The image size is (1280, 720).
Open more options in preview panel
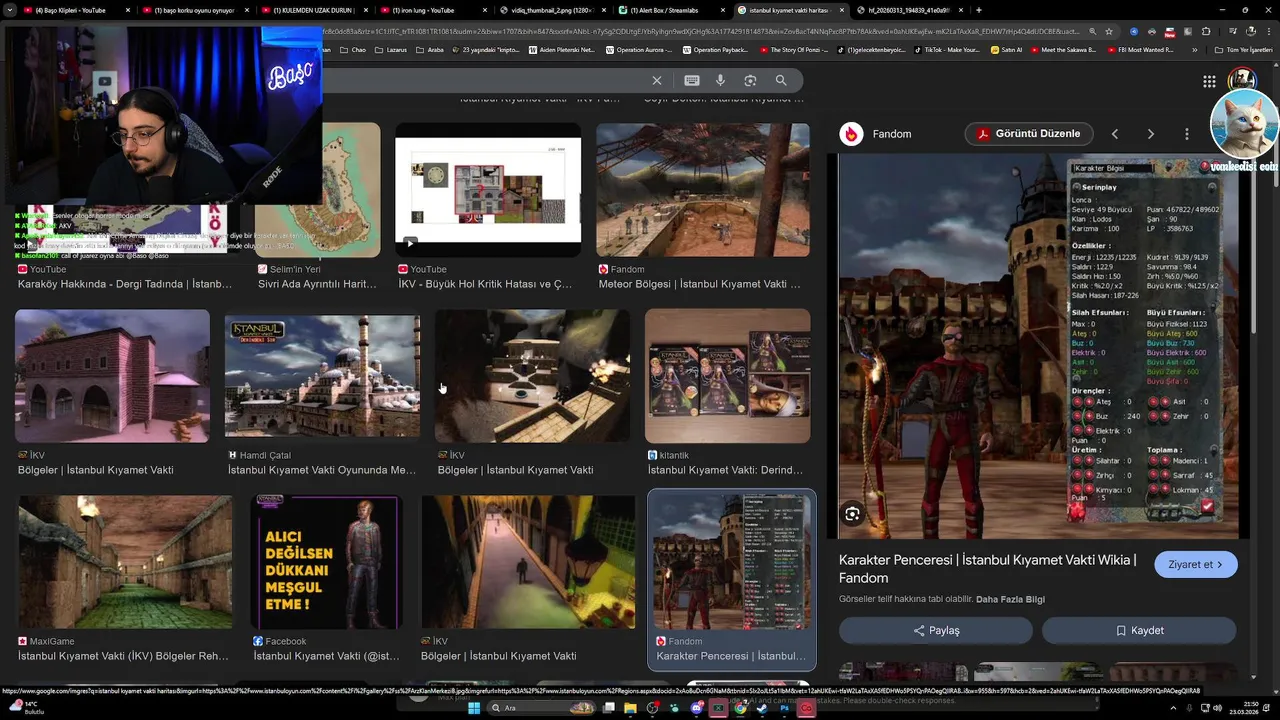click(x=1187, y=134)
